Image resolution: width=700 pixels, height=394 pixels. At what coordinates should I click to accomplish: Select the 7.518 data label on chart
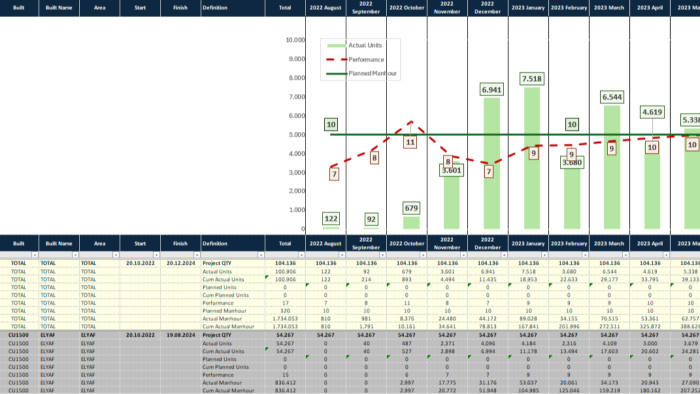(532, 79)
